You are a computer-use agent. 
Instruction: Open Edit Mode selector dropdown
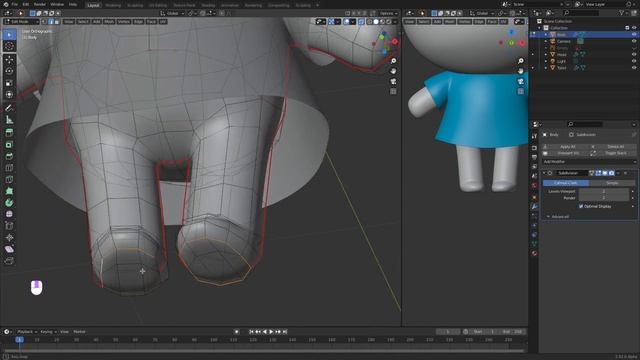click(21, 22)
